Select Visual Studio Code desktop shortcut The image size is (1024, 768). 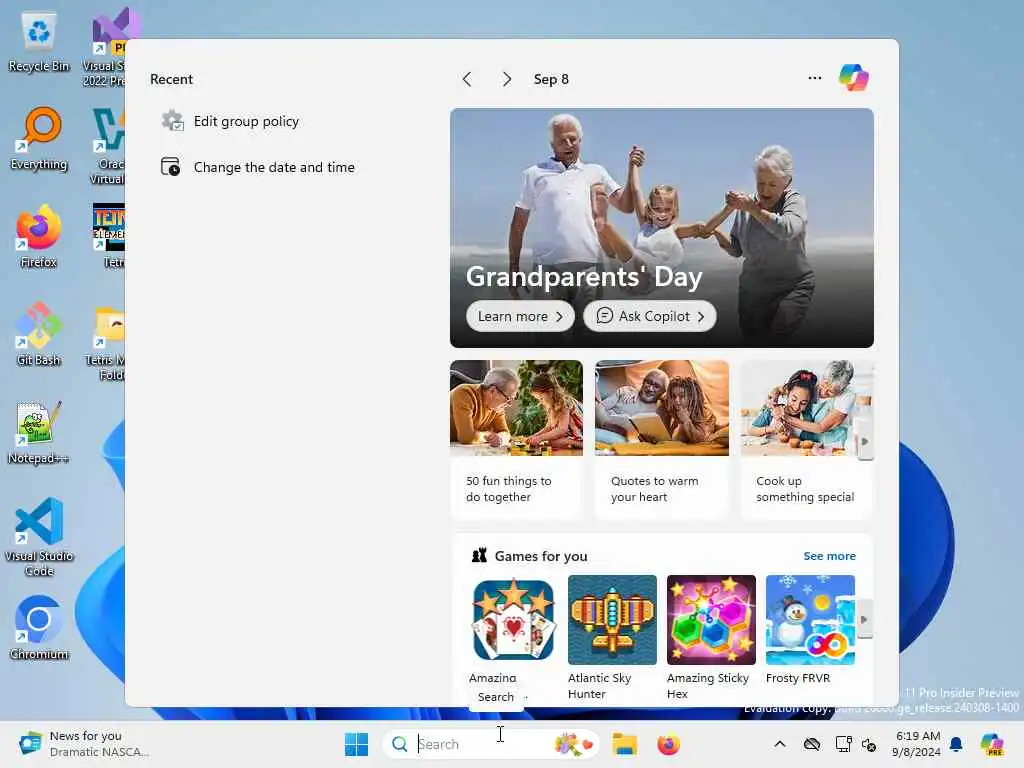pyautogui.click(x=39, y=537)
